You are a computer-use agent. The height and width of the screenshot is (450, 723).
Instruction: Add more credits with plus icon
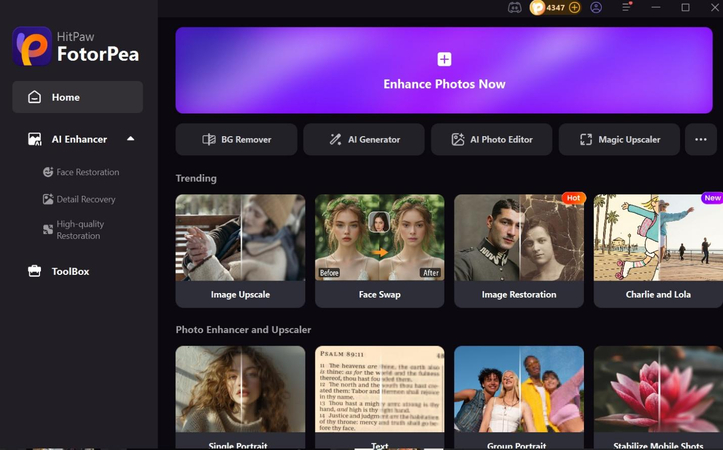coord(575,7)
